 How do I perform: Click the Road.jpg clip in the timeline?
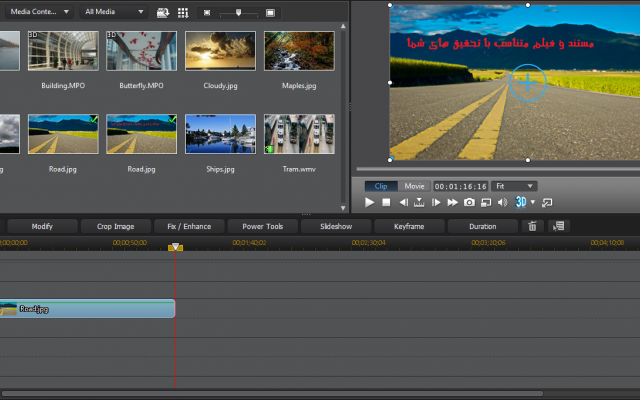tap(87, 309)
